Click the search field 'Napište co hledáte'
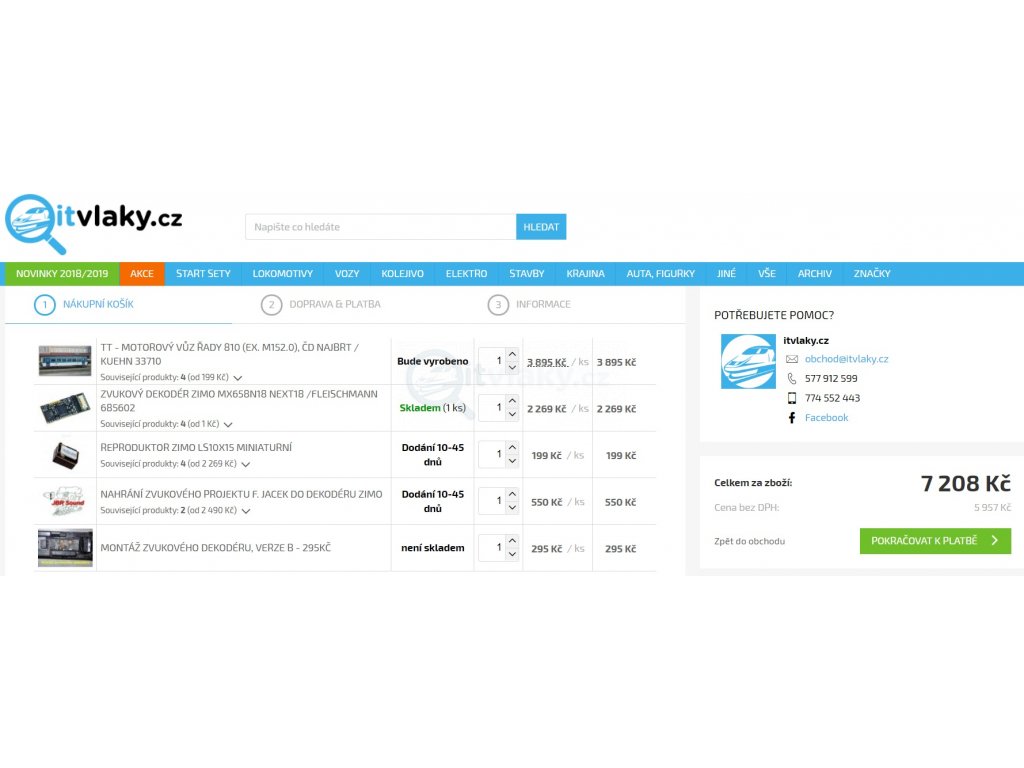This screenshot has width=1024, height=768. click(x=381, y=227)
